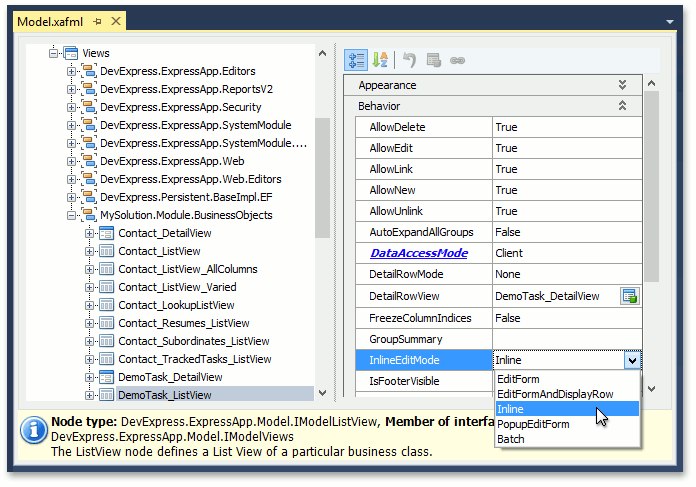Image resolution: width=696 pixels, height=487 pixels.
Task: Click the property grid vertical scrollbar thumb
Action: point(651,186)
